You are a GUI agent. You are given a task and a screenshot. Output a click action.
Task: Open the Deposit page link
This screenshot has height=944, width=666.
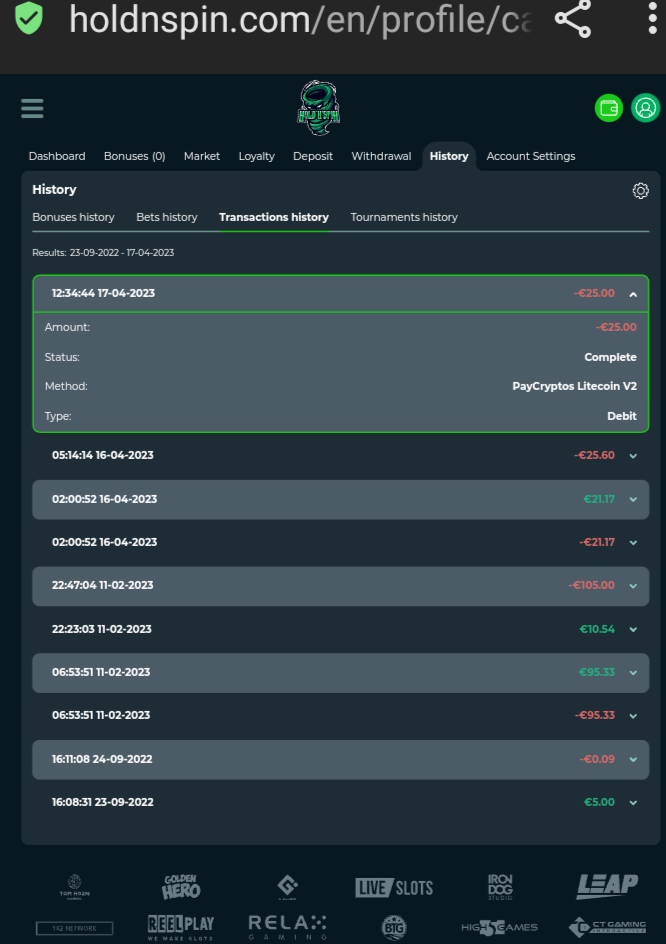pyautogui.click(x=313, y=156)
